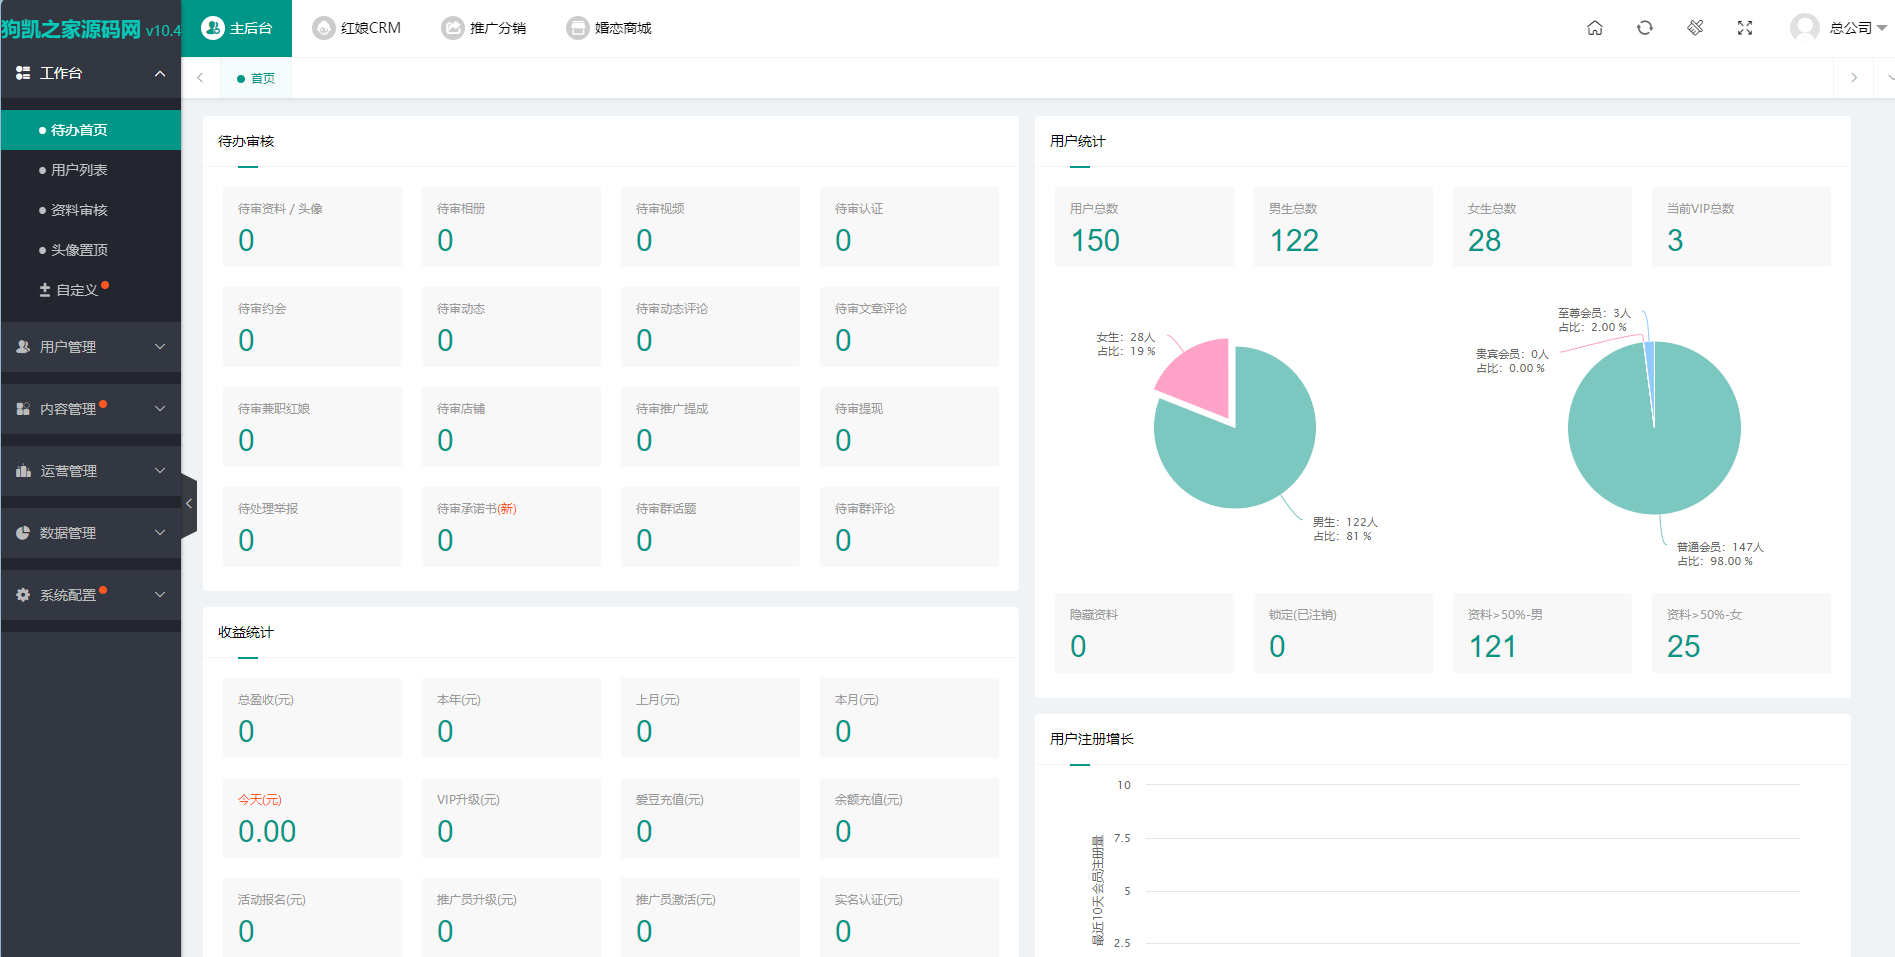Image resolution: width=1895 pixels, height=957 pixels.
Task: Go to 用户列表 in the sidebar
Action: pyautogui.click(x=79, y=170)
